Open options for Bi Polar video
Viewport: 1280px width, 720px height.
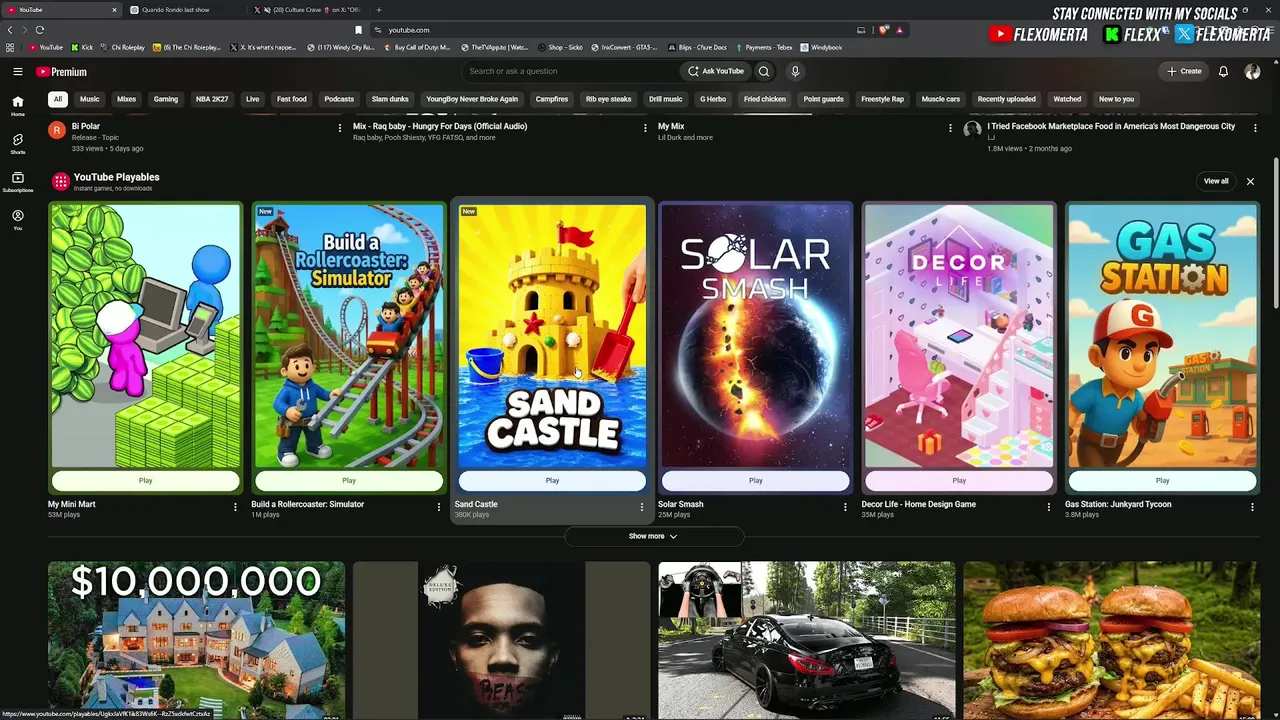pyautogui.click(x=339, y=128)
